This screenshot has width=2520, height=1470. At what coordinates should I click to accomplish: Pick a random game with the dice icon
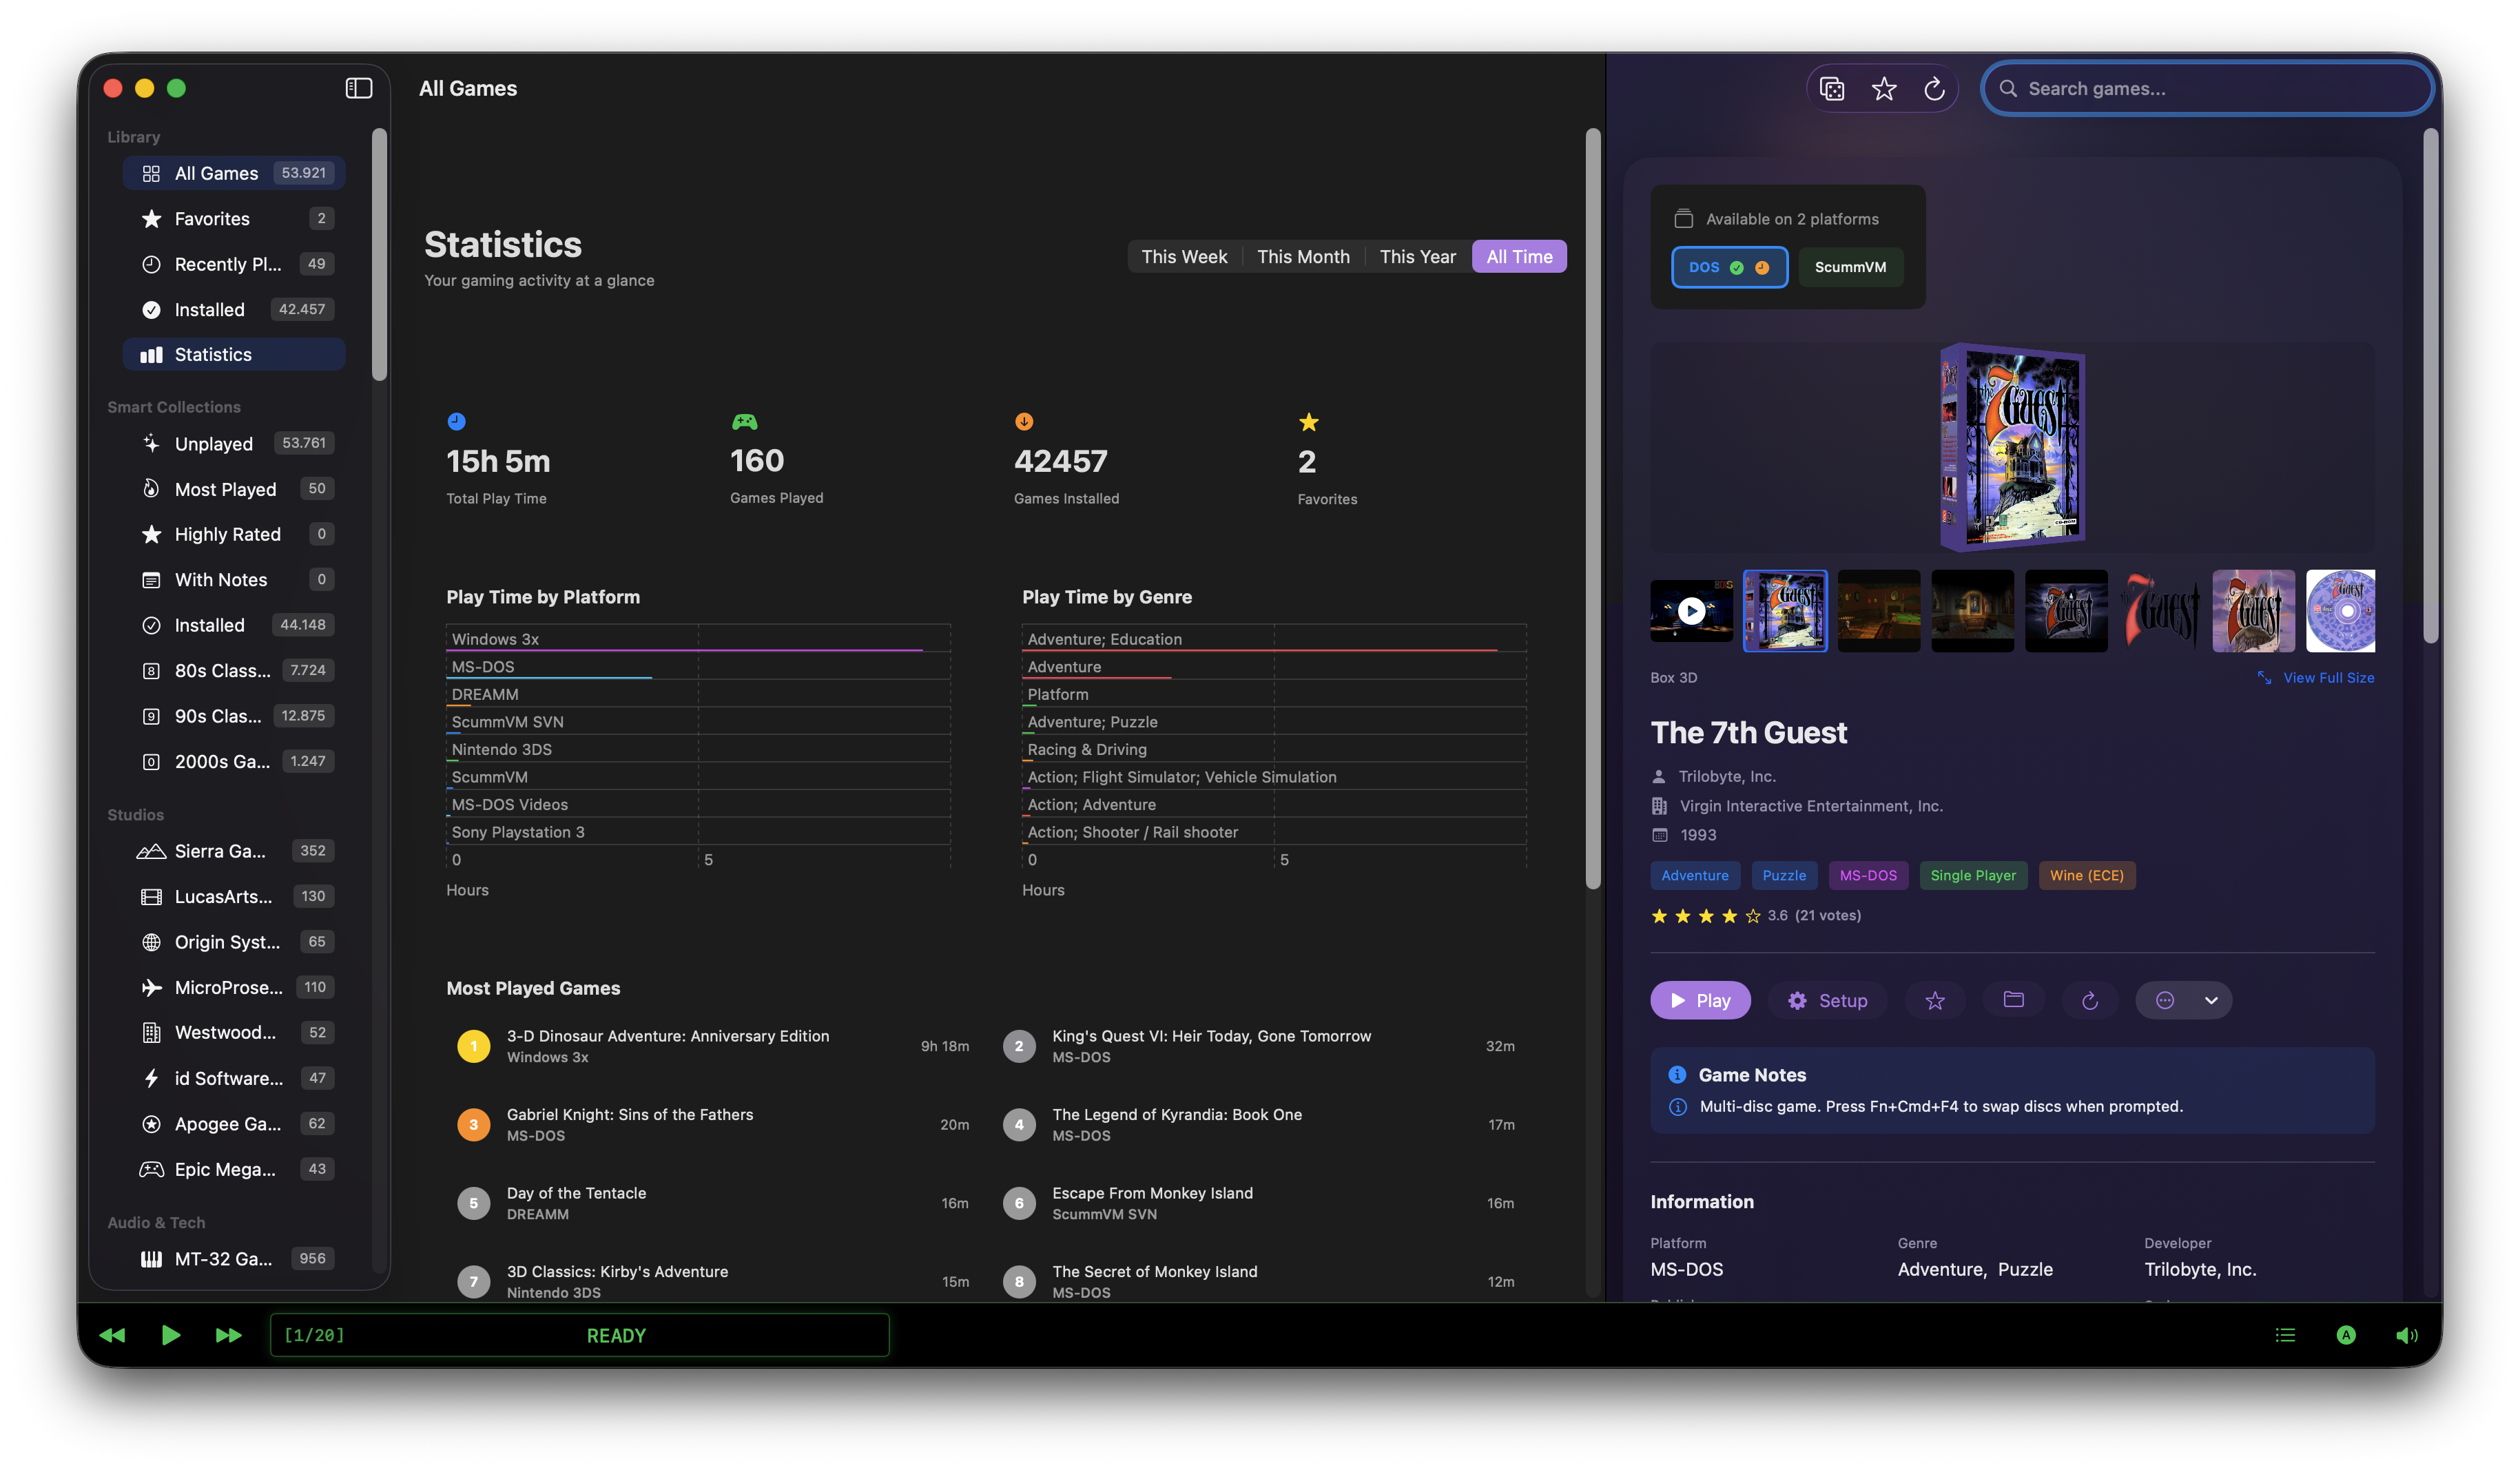1832,88
